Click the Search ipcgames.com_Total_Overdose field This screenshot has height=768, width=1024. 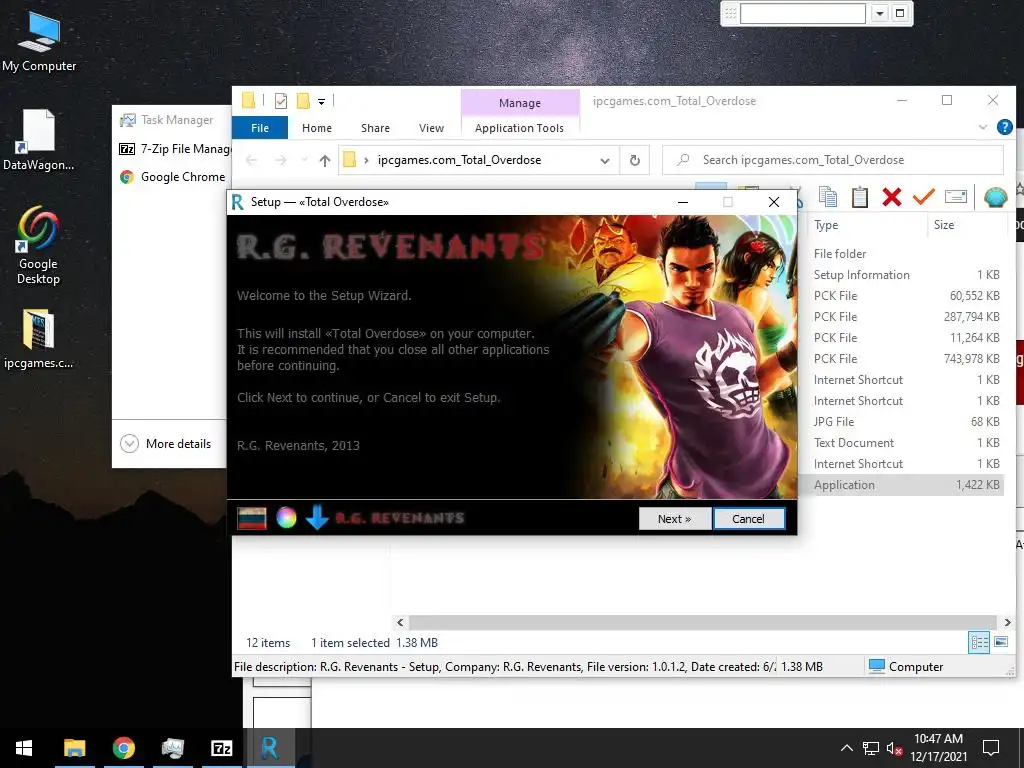coord(833,160)
